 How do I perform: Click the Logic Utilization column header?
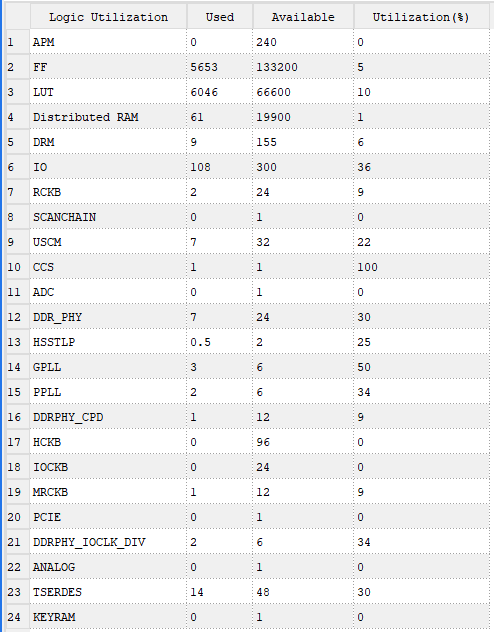coord(108,17)
